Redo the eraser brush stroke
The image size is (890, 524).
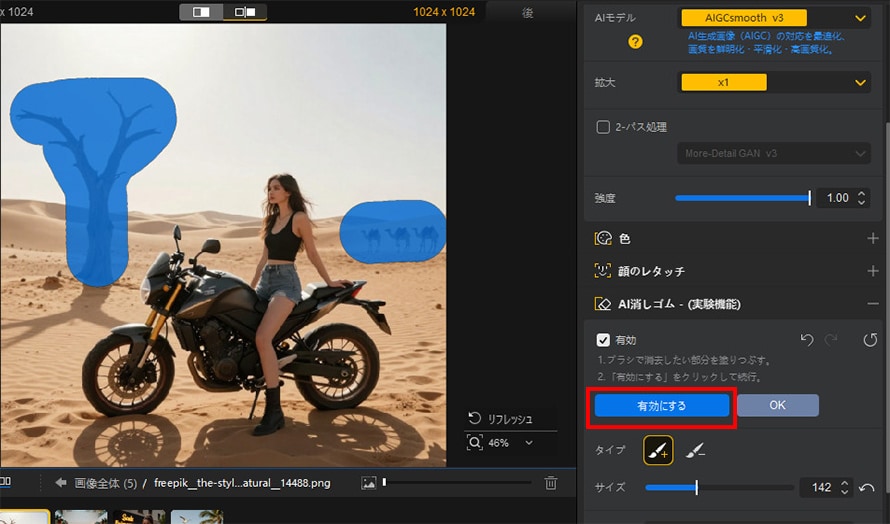pyautogui.click(x=831, y=339)
